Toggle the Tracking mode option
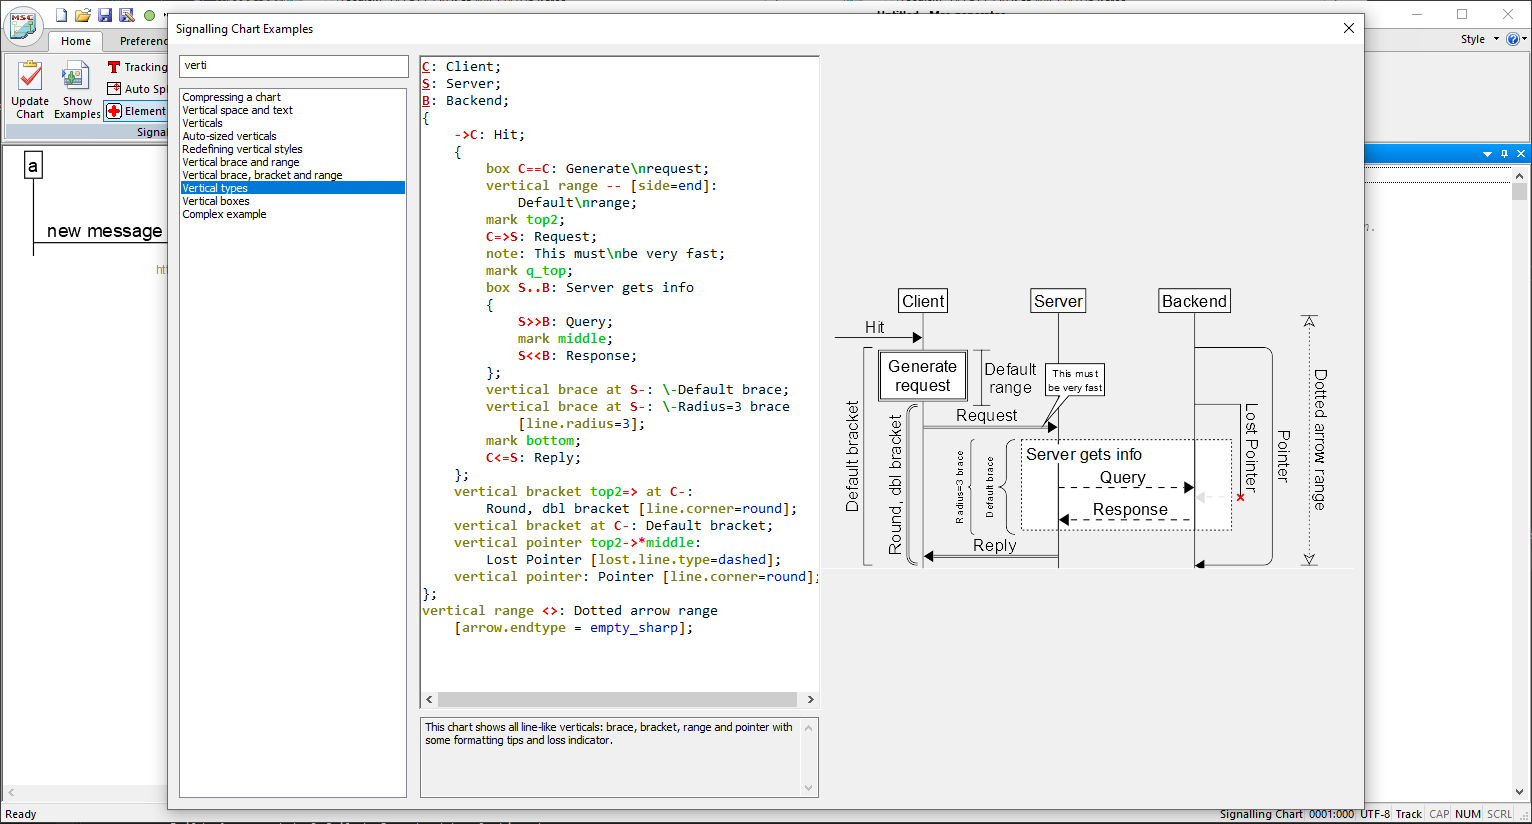 [137, 67]
